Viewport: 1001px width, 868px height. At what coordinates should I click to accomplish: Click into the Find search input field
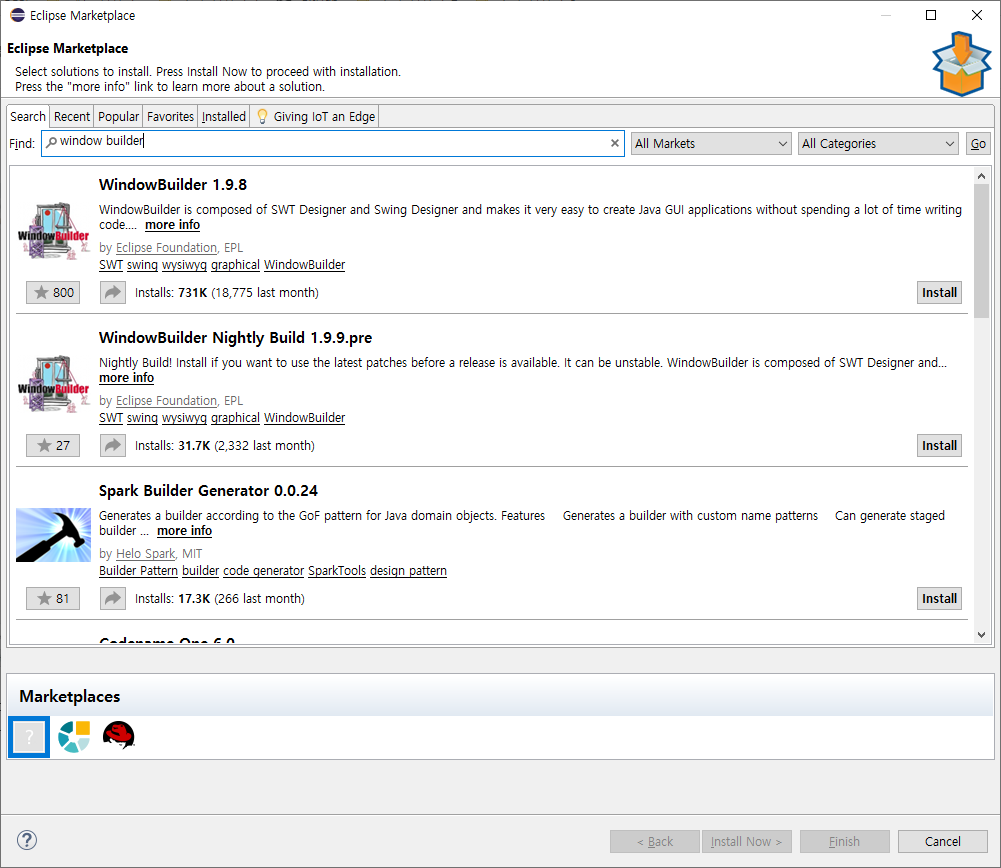(x=332, y=143)
